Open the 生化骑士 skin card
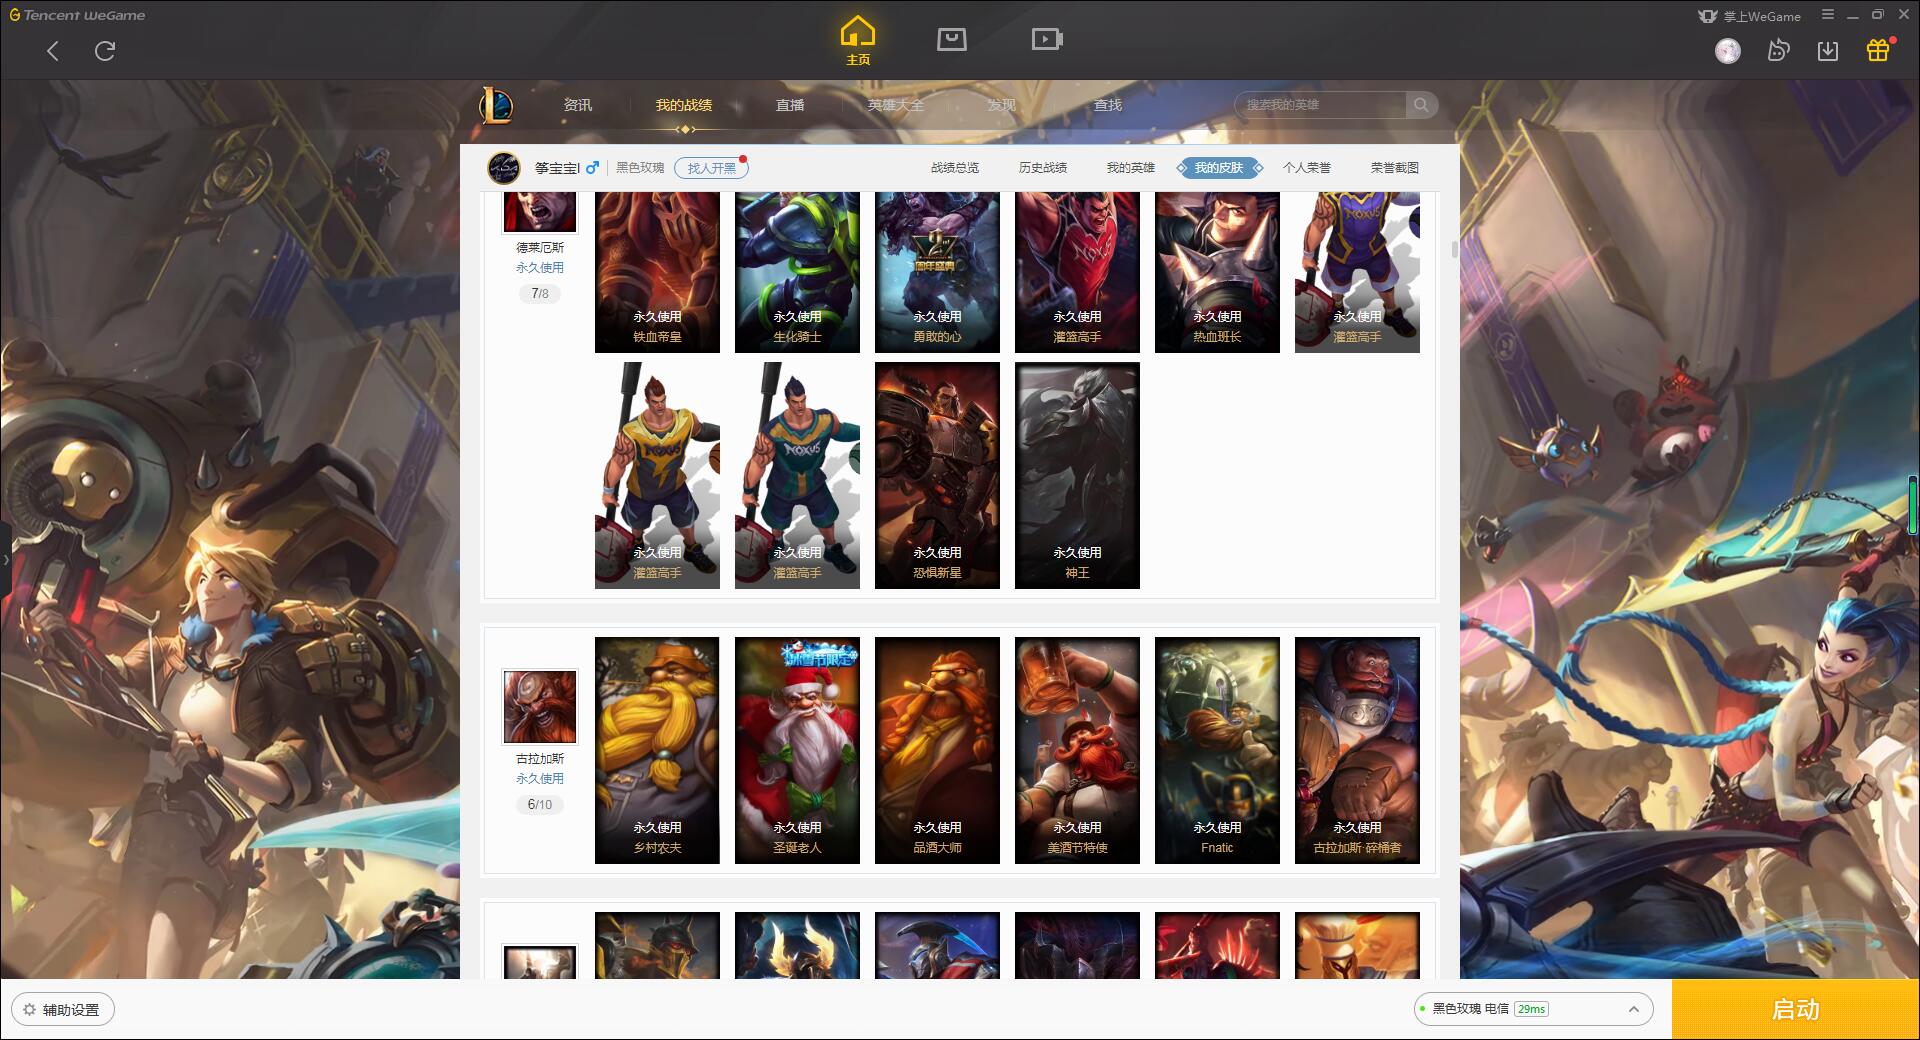Viewport: 1920px width, 1040px height. (x=797, y=272)
